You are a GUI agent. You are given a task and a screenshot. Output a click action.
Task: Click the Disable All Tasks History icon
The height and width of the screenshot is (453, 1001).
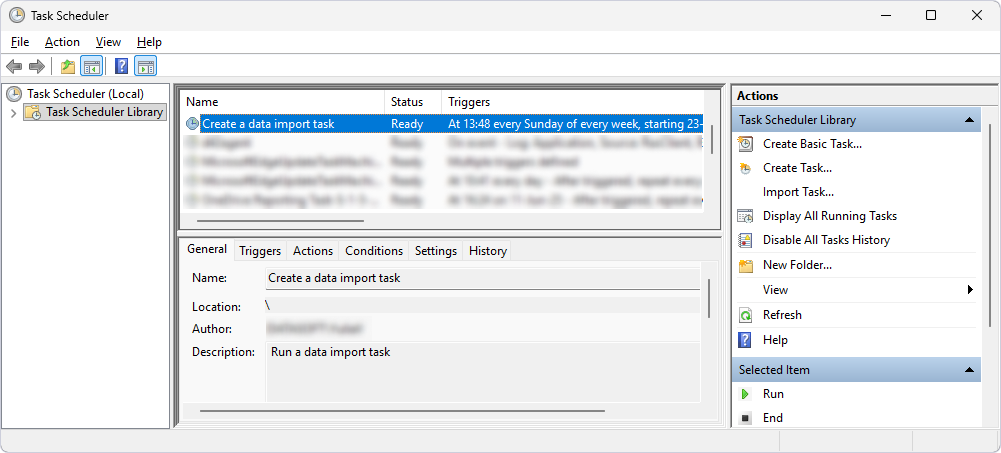[745, 241]
